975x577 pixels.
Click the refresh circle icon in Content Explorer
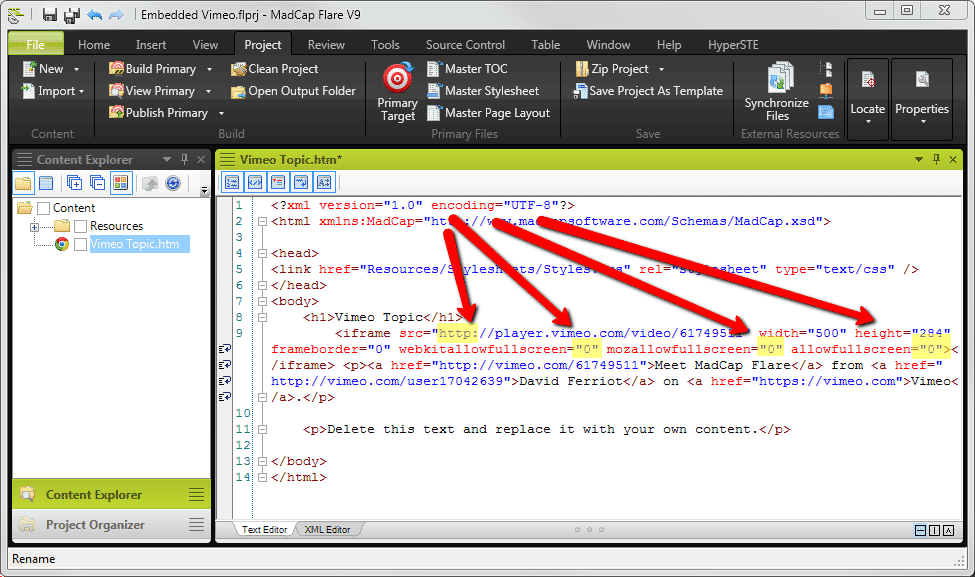(x=173, y=183)
